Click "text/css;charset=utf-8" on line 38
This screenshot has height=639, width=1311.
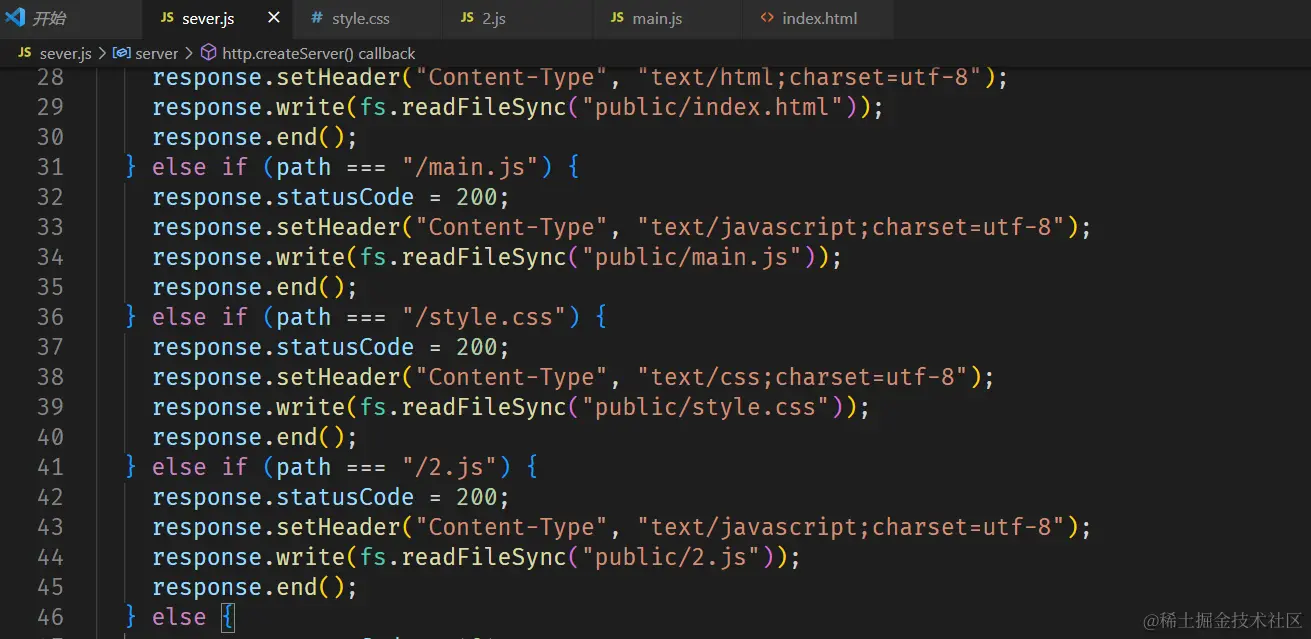(803, 377)
